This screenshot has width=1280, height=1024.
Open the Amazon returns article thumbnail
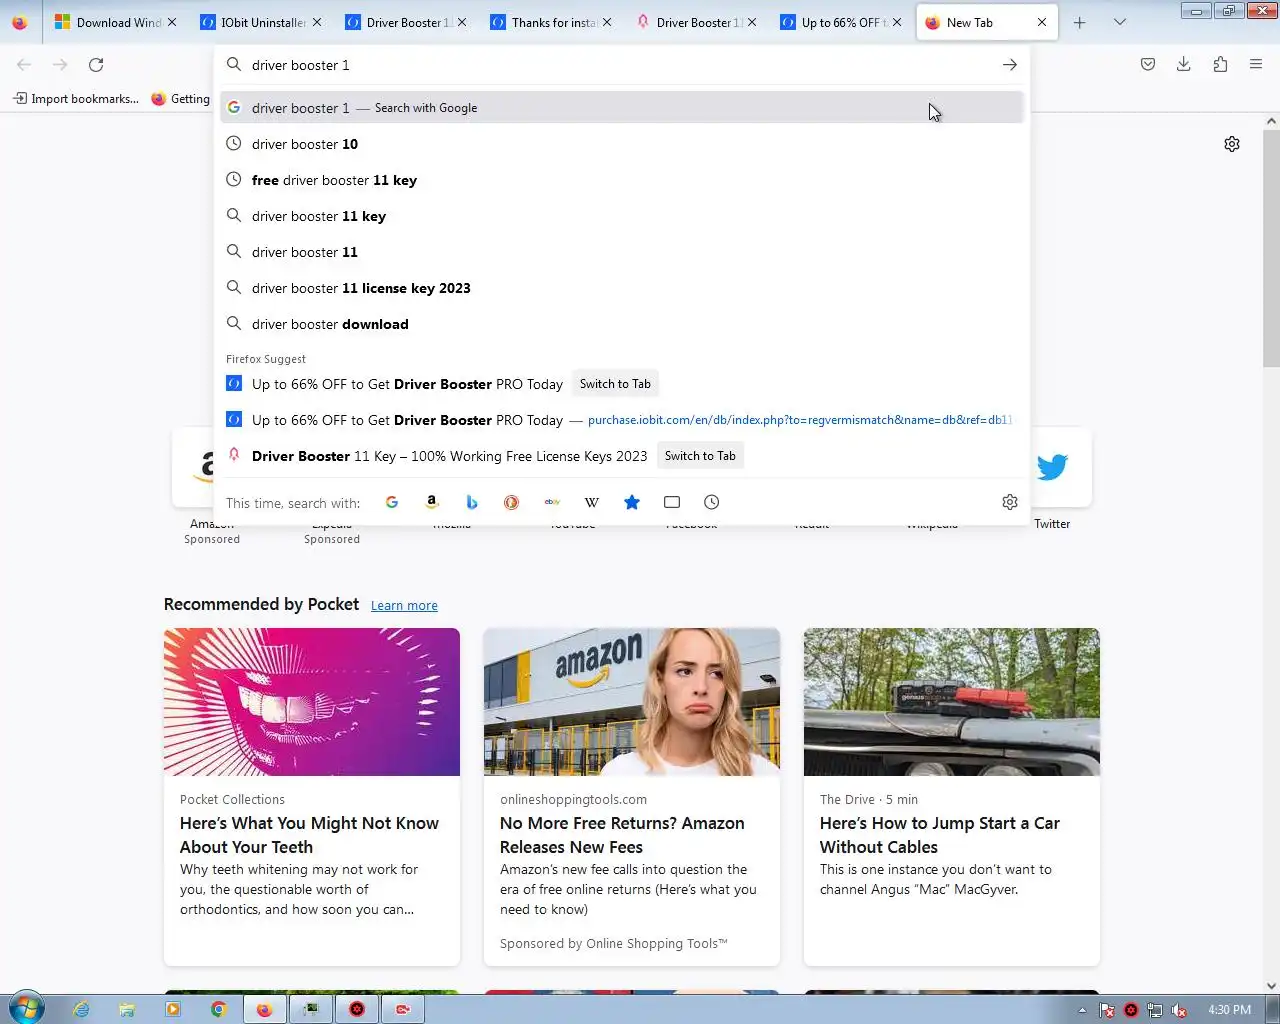click(x=632, y=702)
